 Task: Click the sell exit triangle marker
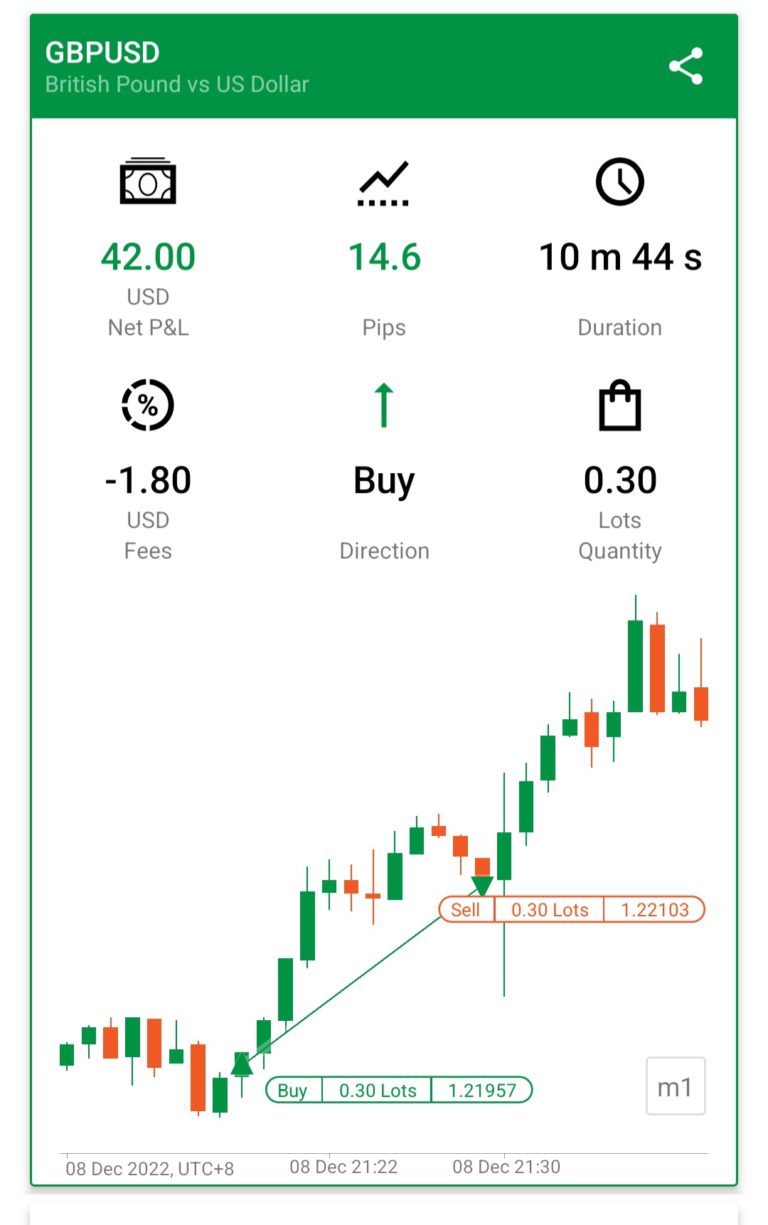point(482,886)
